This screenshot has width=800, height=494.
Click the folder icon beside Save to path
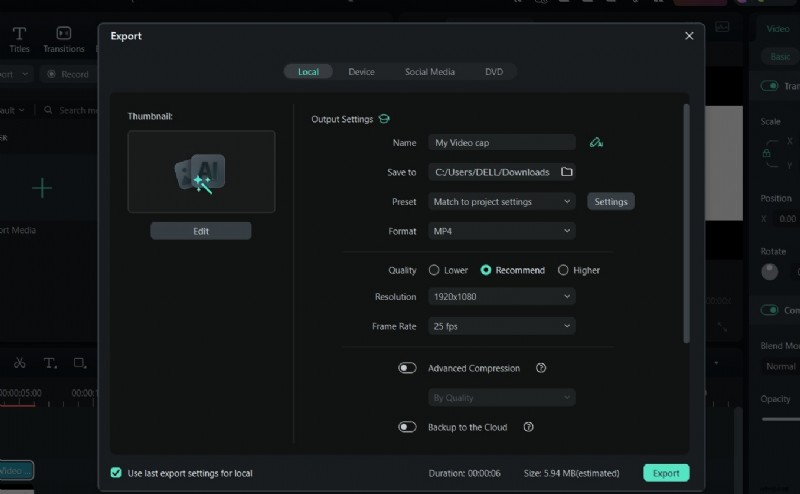[x=567, y=172]
